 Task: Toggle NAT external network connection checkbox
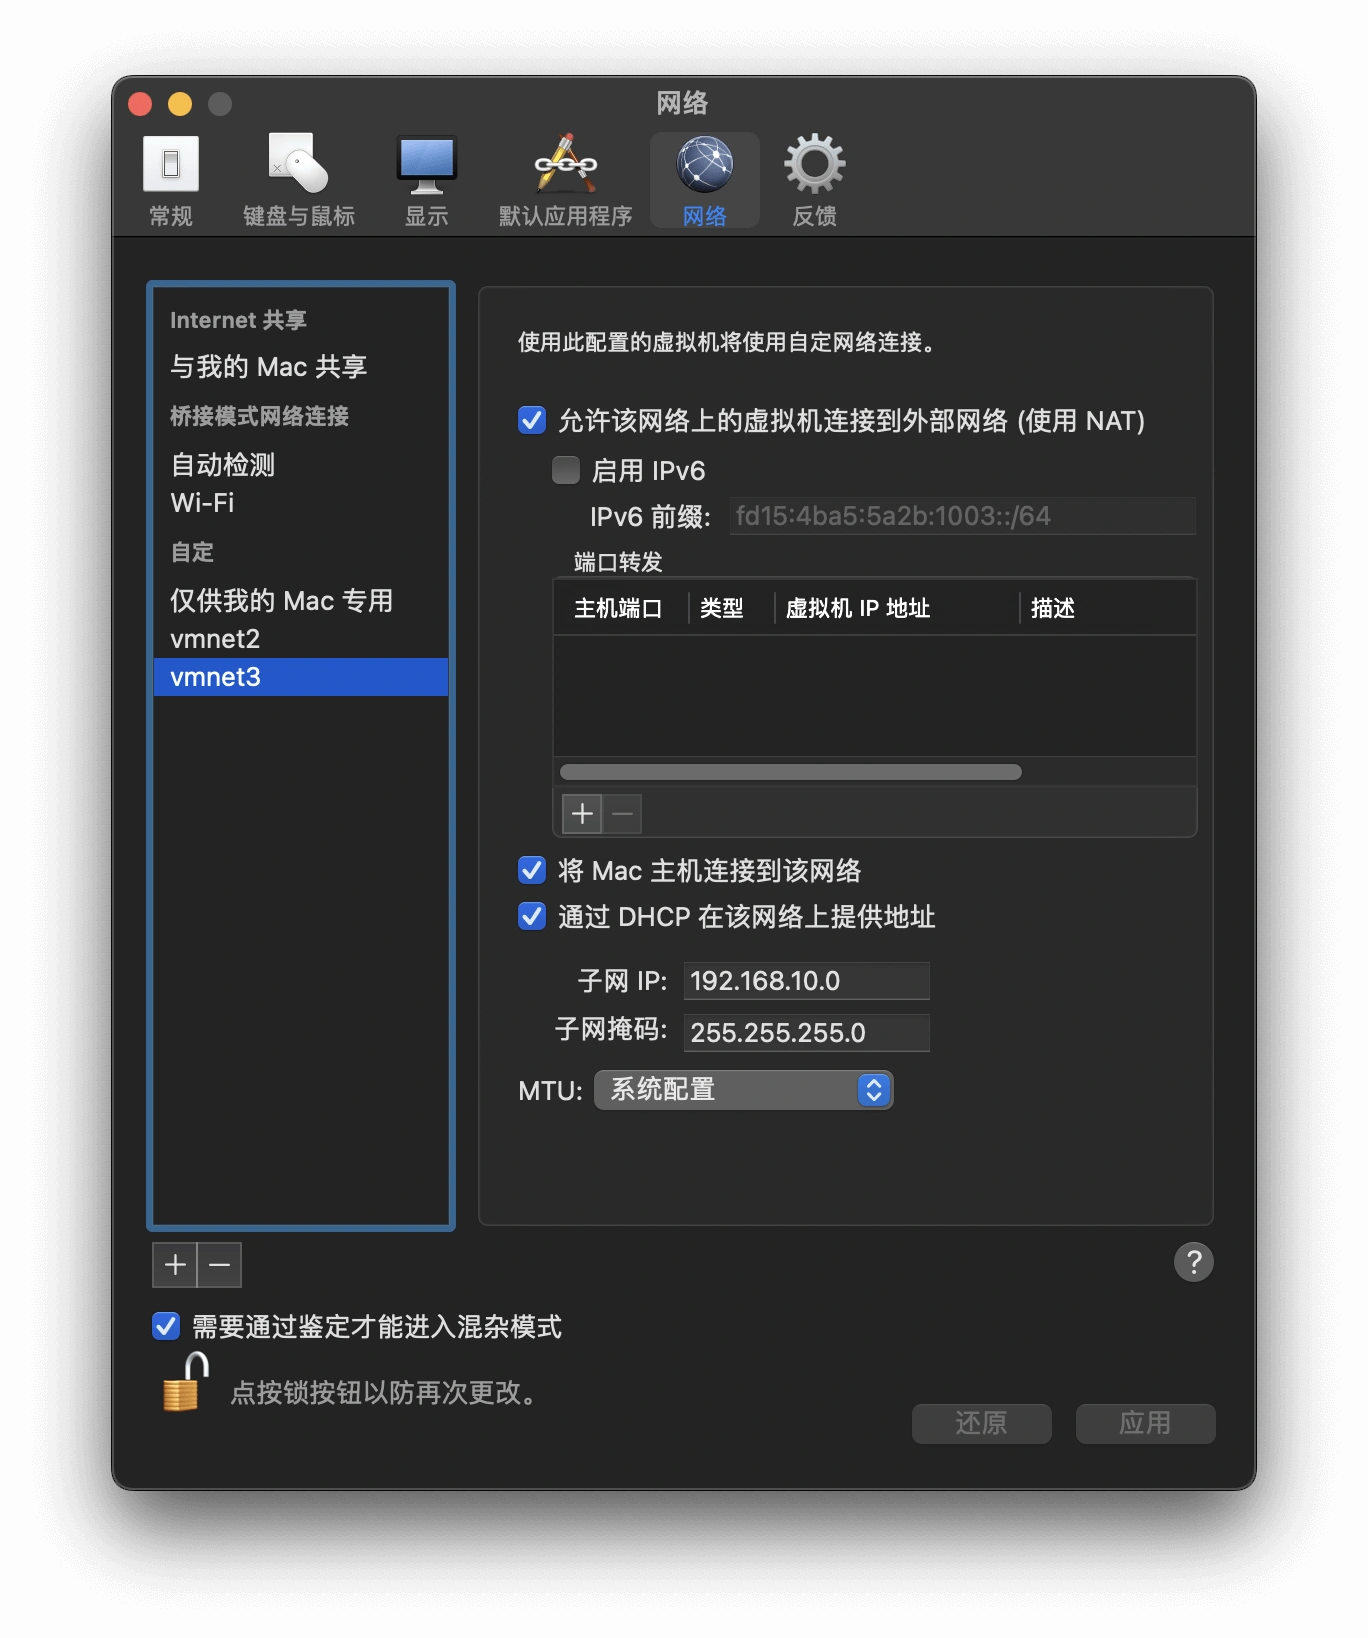click(532, 420)
